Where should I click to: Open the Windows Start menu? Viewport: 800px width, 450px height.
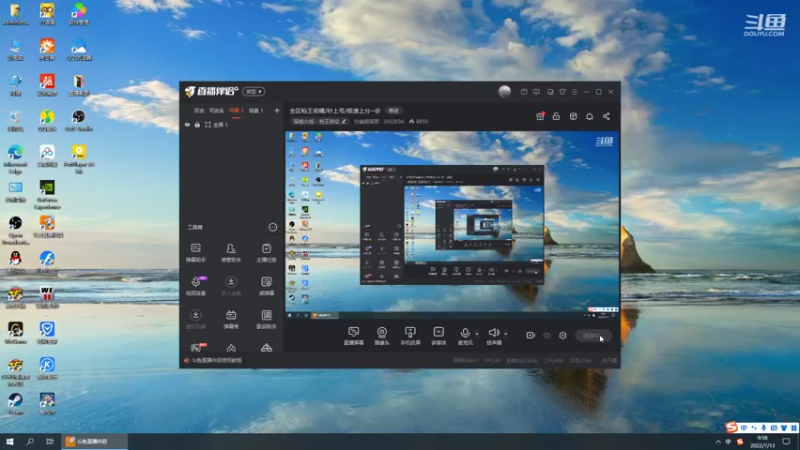[x=10, y=441]
